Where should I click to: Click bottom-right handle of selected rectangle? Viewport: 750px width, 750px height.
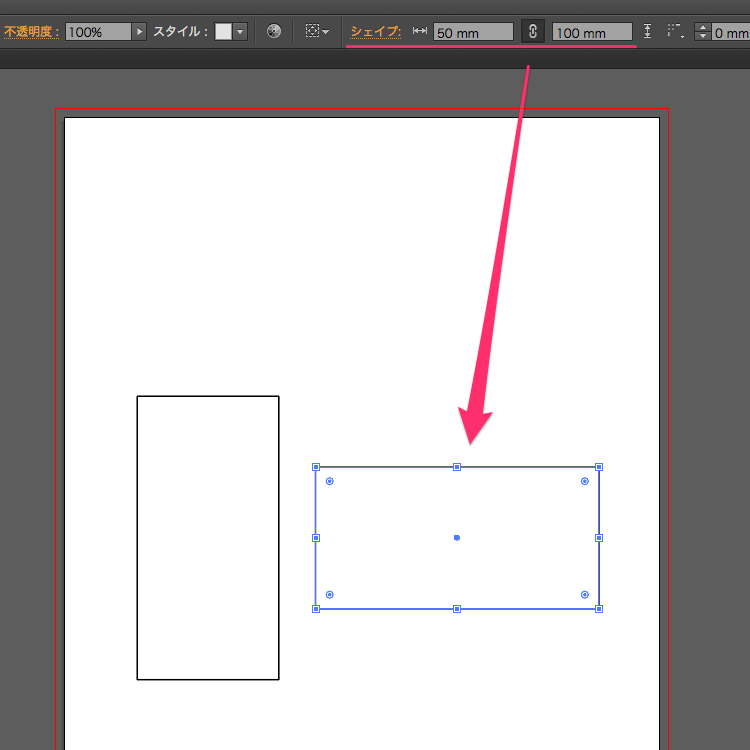599,609
